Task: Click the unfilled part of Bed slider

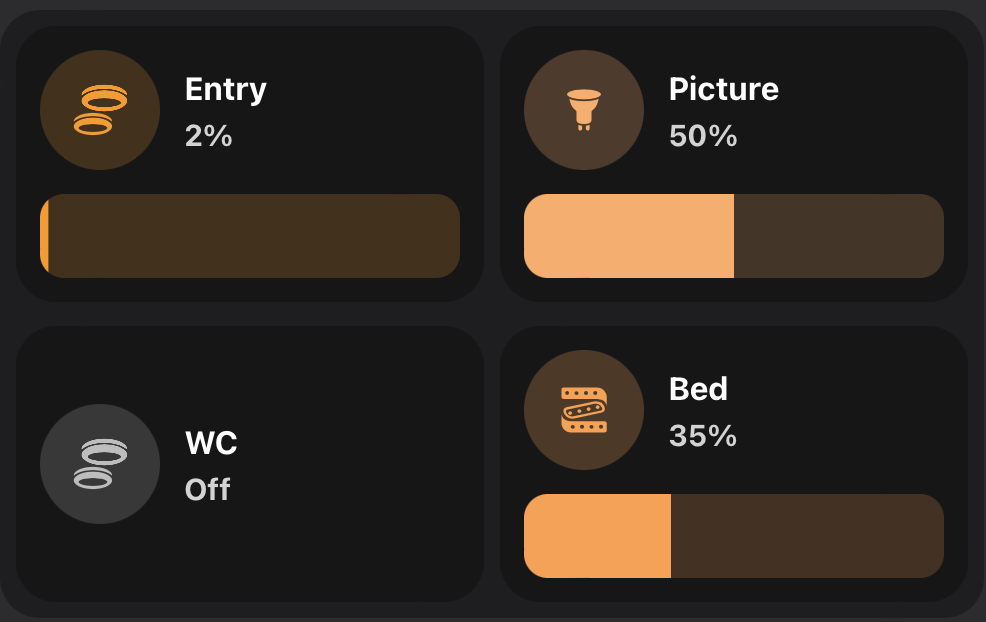Action: (x=807, y=536)
